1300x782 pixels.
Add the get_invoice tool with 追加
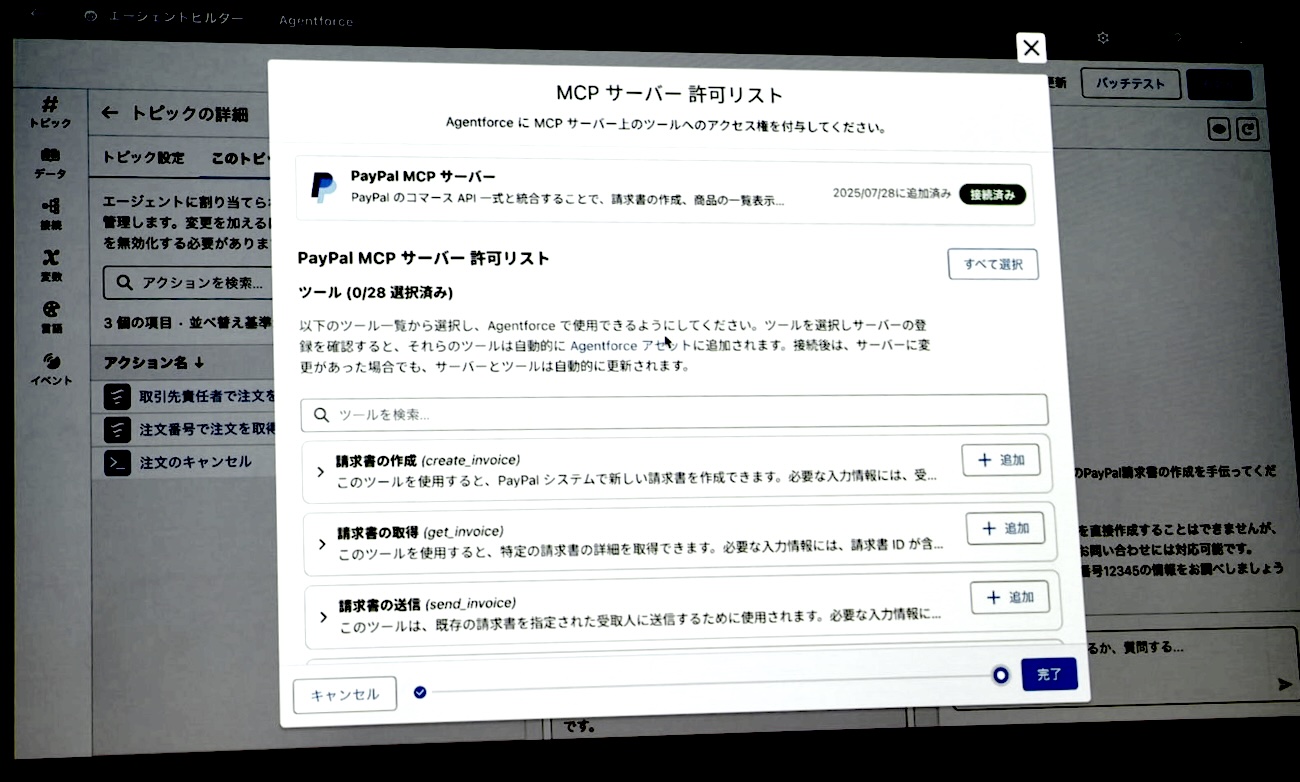pyautogui.click(x=1005, y=528)
